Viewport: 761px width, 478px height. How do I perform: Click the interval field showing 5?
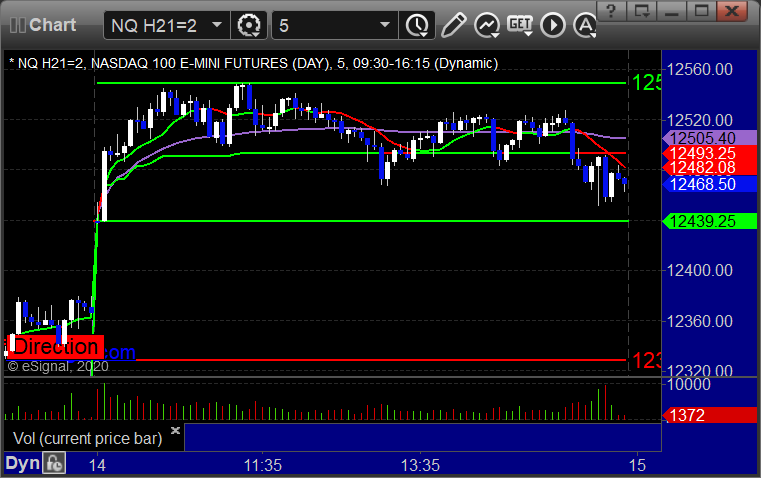335,25
